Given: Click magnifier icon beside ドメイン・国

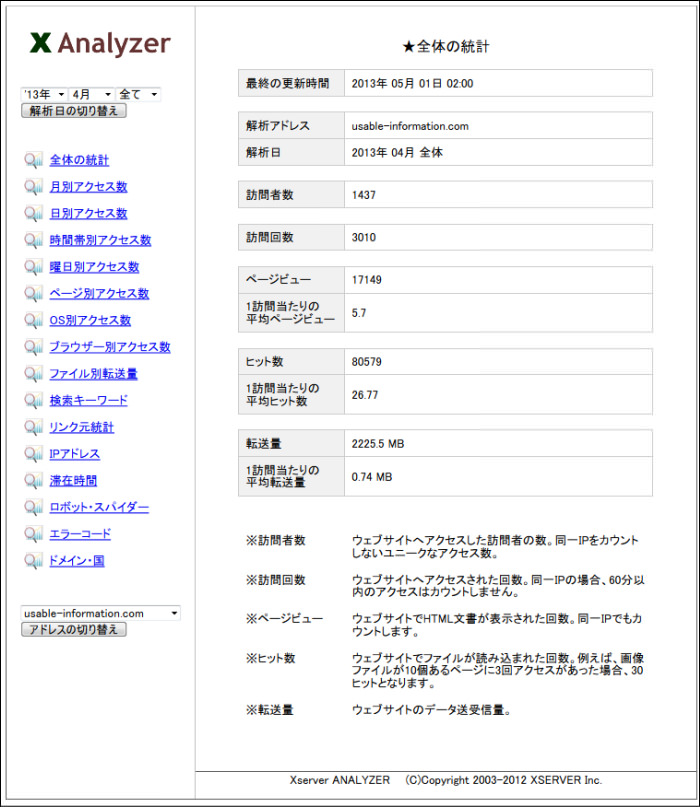Looking at the screenshot, I should pos(33,562).
